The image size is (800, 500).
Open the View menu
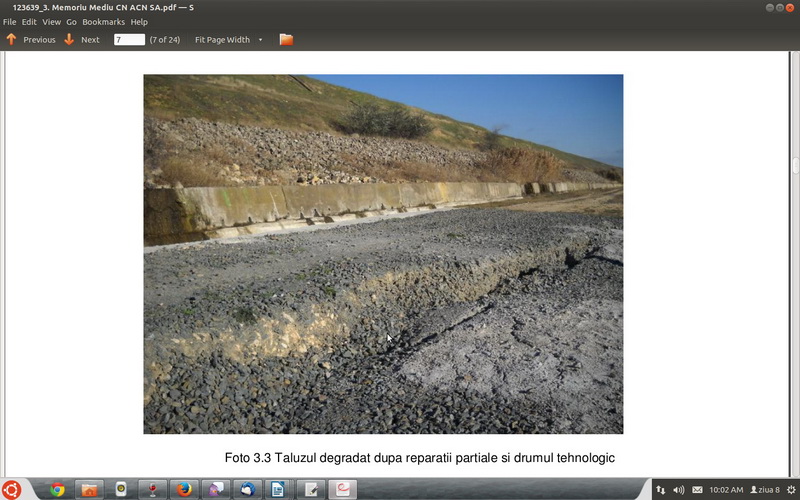point(51,22)
